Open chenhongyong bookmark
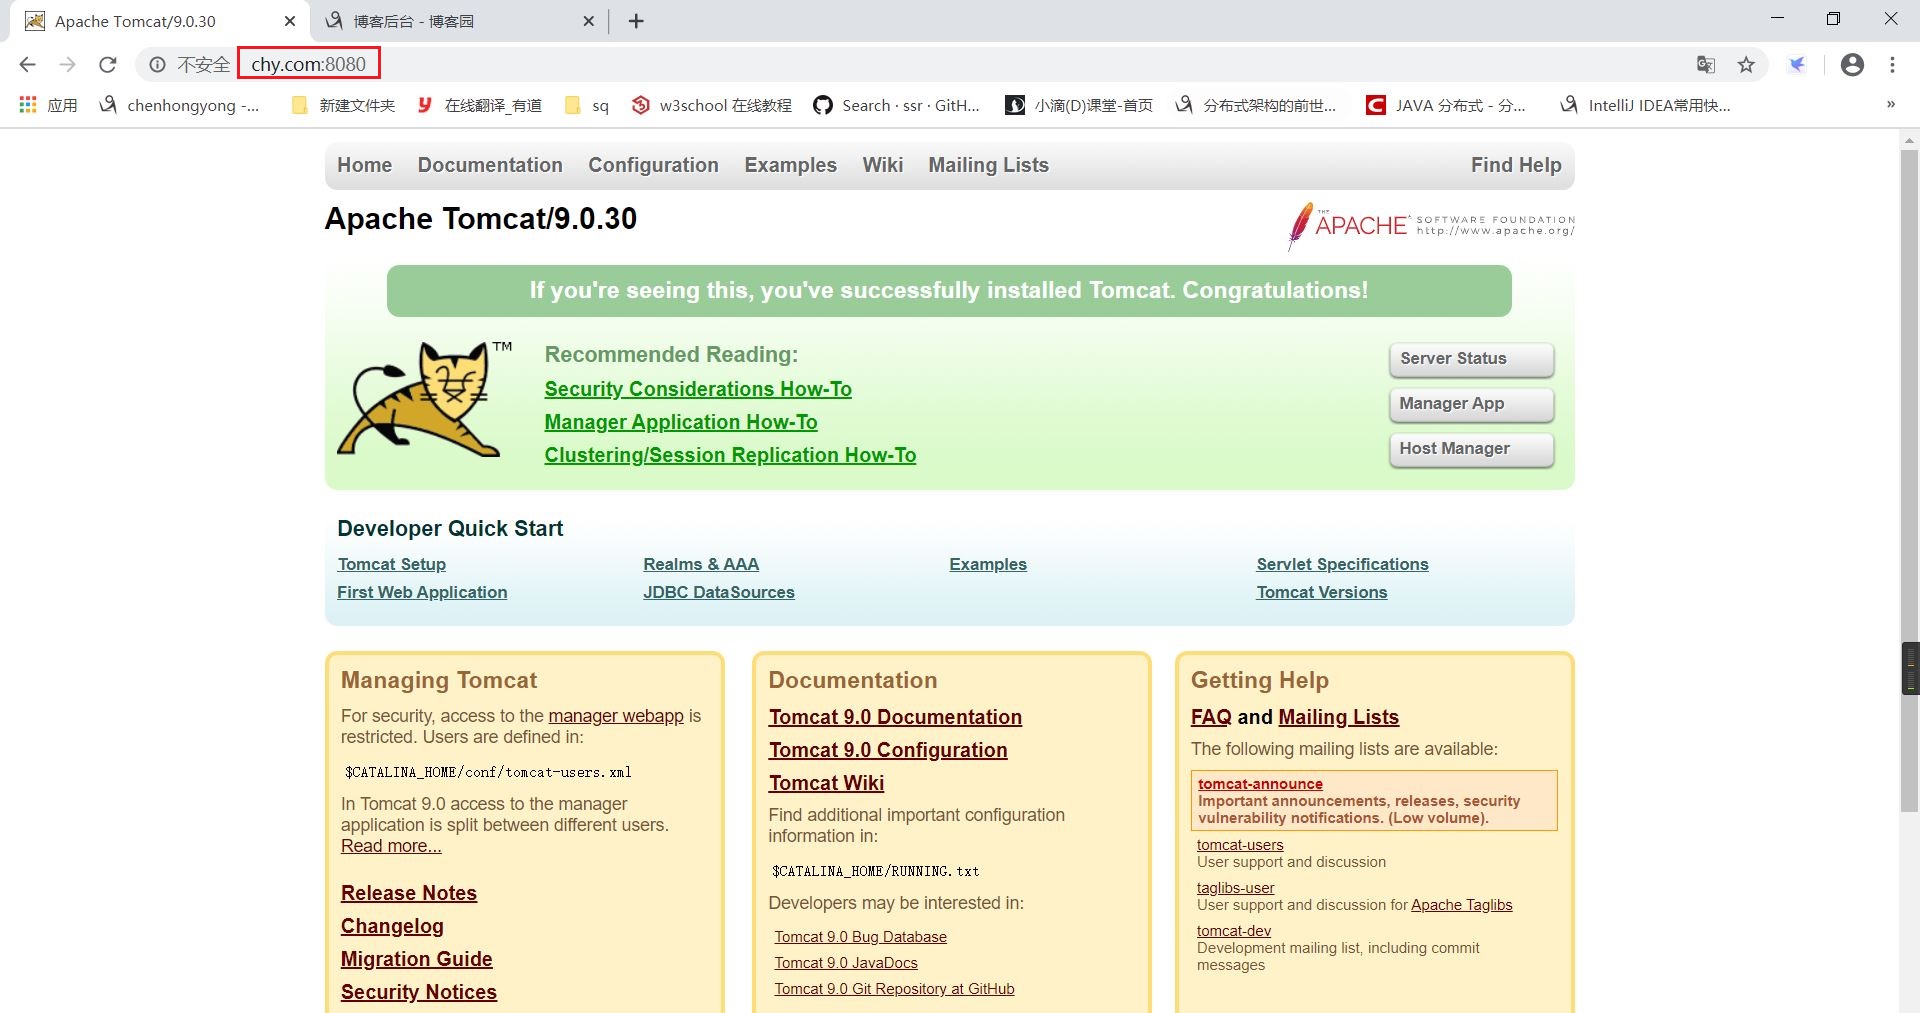The width and height of the screenshot is (1920, 1013). click(179, 105)
